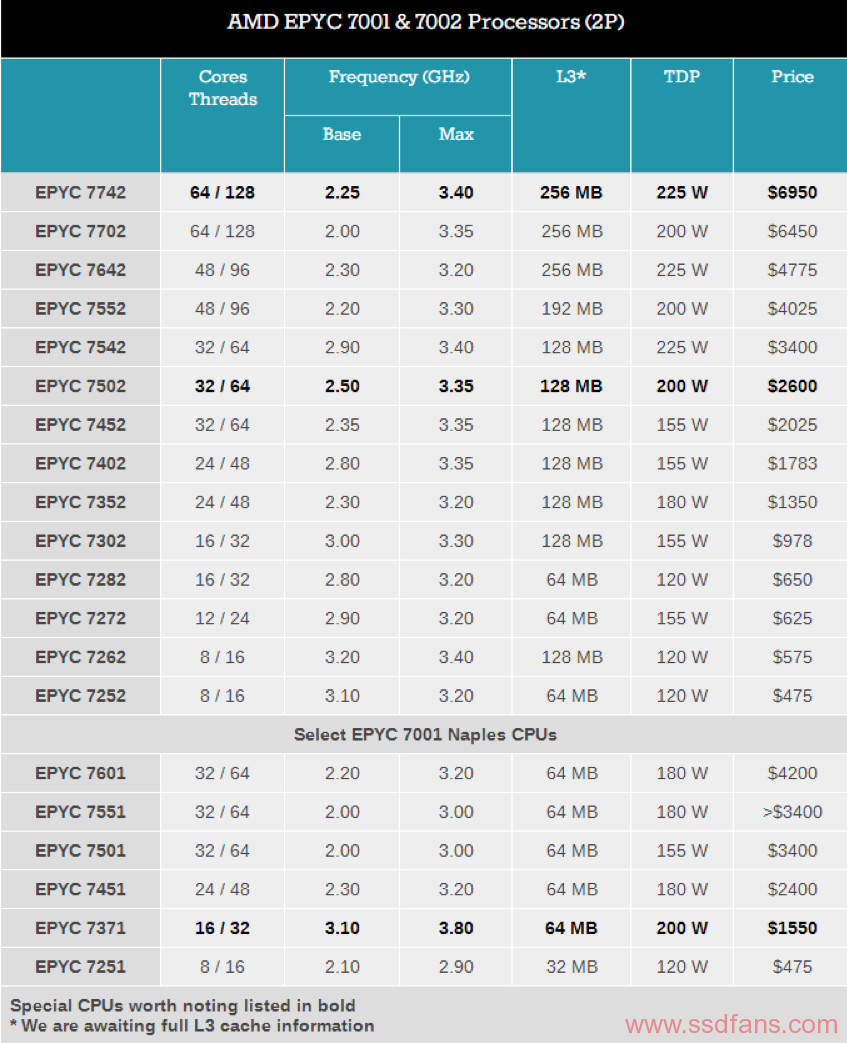847x1043 pixels.
Task: Click the Max frequency sub-header
Action: (456, 134)
